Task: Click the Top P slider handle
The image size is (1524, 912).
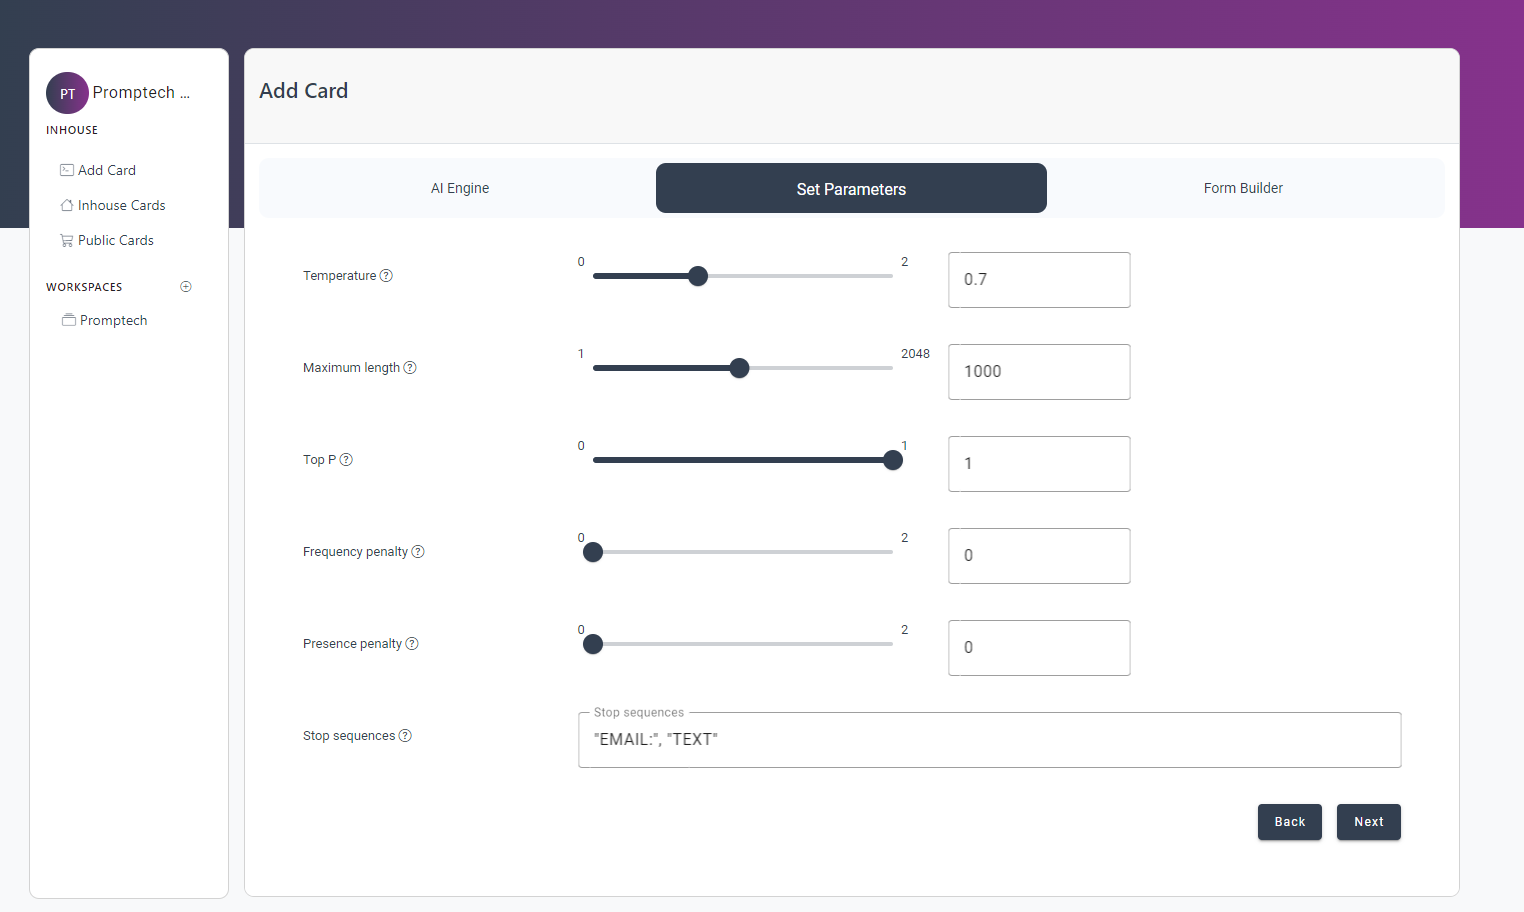Action: [893, 460]
